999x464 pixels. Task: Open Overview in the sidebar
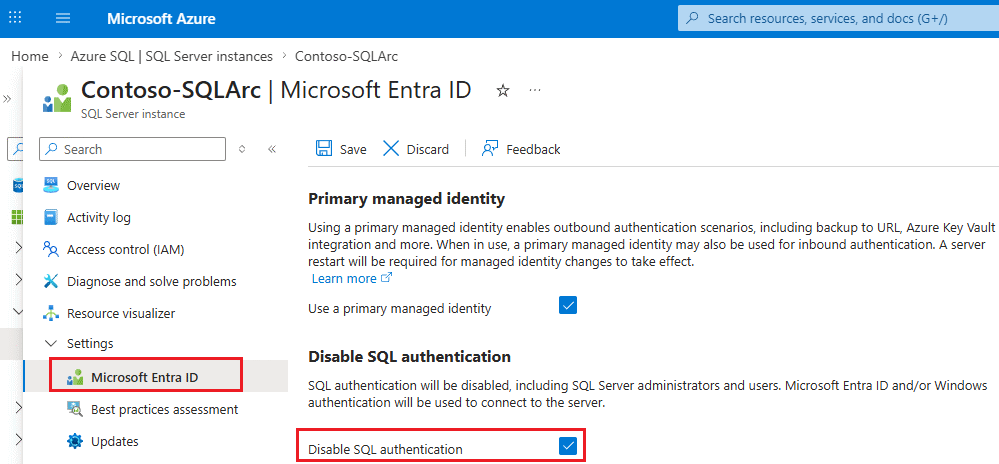[x=93, y=185]
